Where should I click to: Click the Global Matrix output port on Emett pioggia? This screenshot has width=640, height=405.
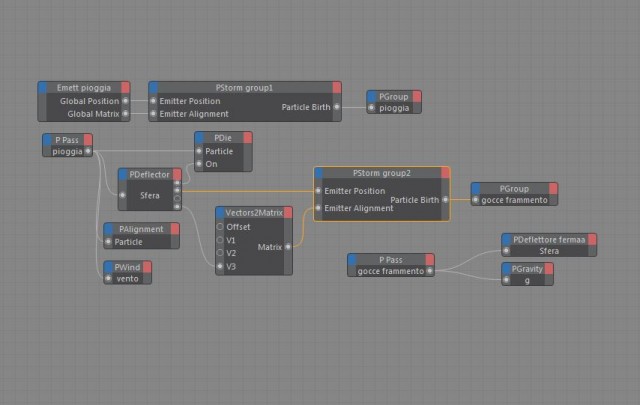(125, 113)
